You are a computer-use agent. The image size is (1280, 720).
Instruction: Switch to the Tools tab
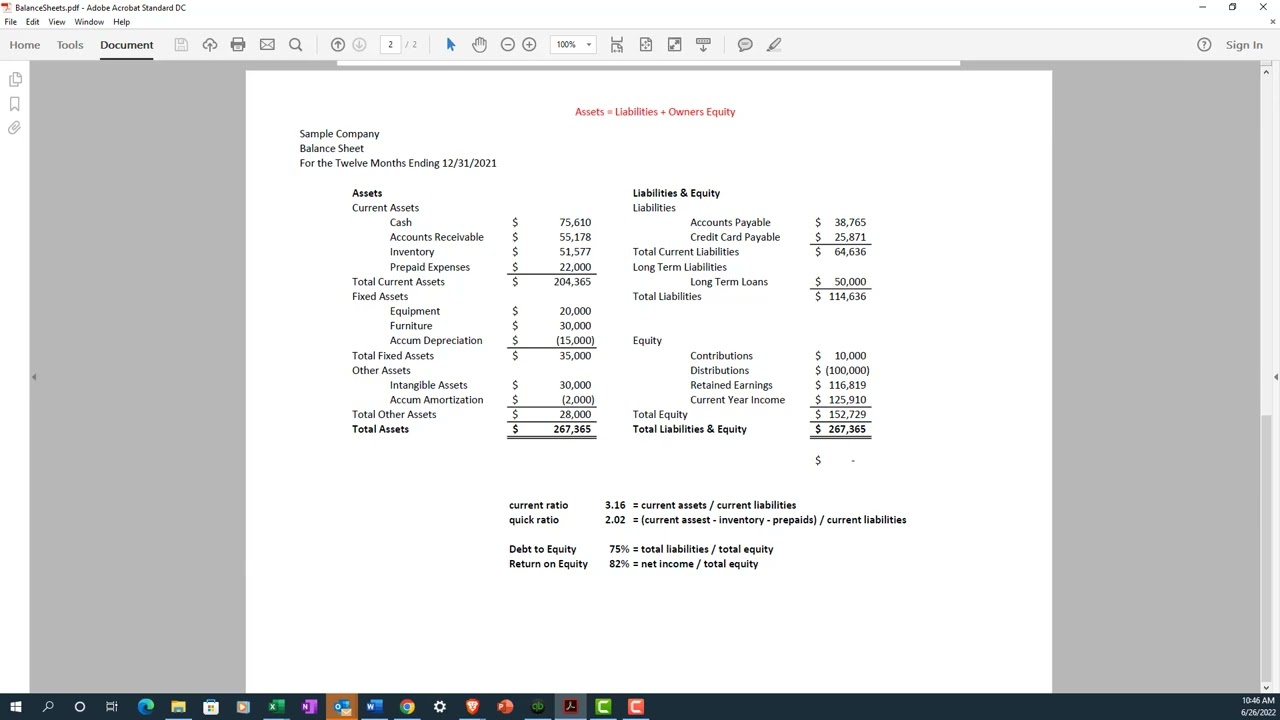tap(70, 45)
